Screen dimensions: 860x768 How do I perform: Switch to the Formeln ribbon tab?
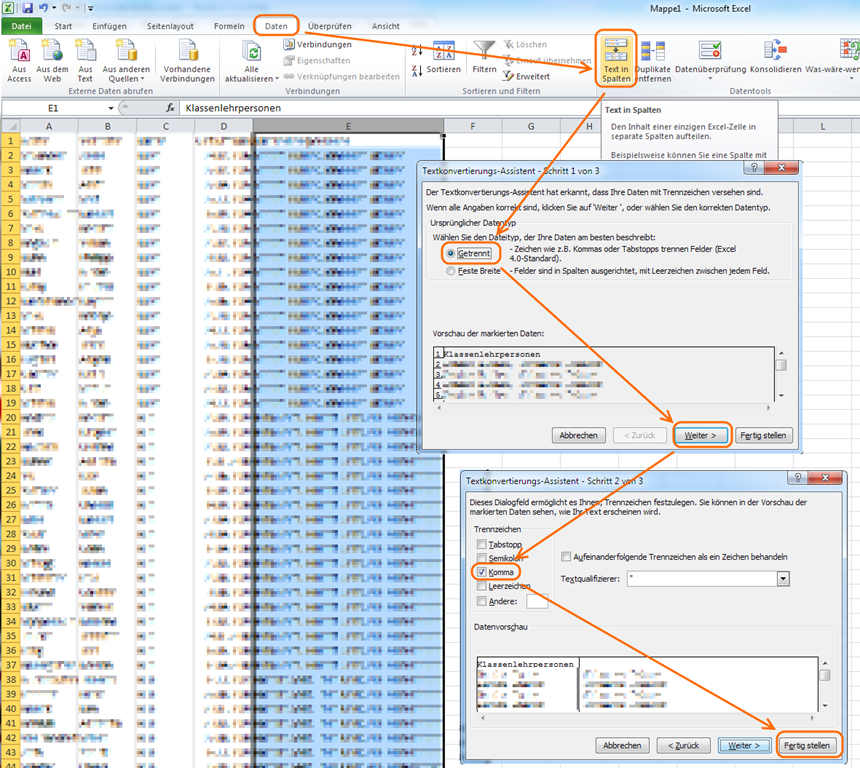[x=229, y=25]
